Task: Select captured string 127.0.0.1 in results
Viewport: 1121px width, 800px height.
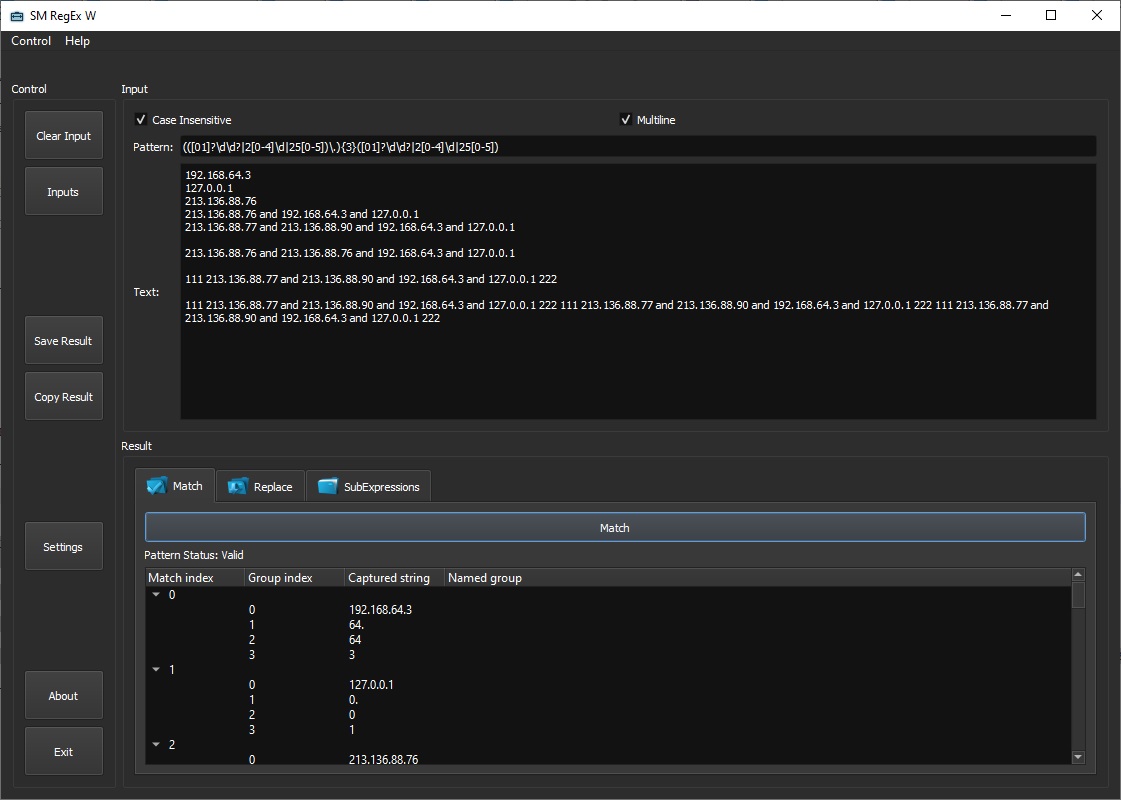Action: click(x=371, y=685)
